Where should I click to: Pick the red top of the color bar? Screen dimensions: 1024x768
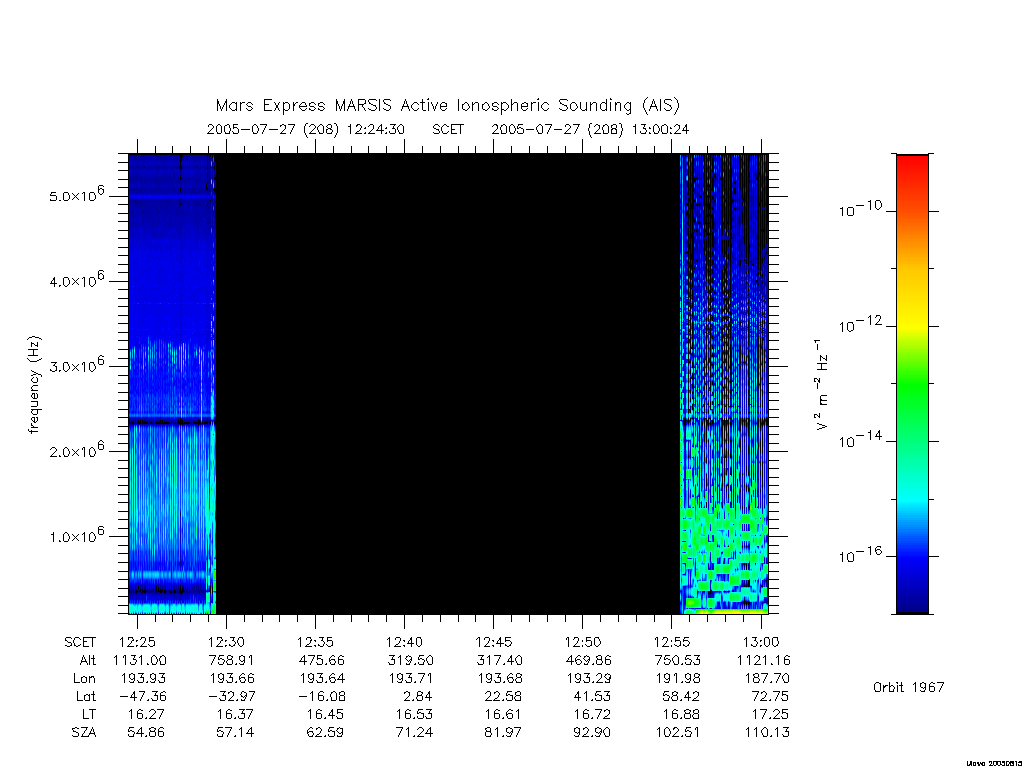click(912, 168)
